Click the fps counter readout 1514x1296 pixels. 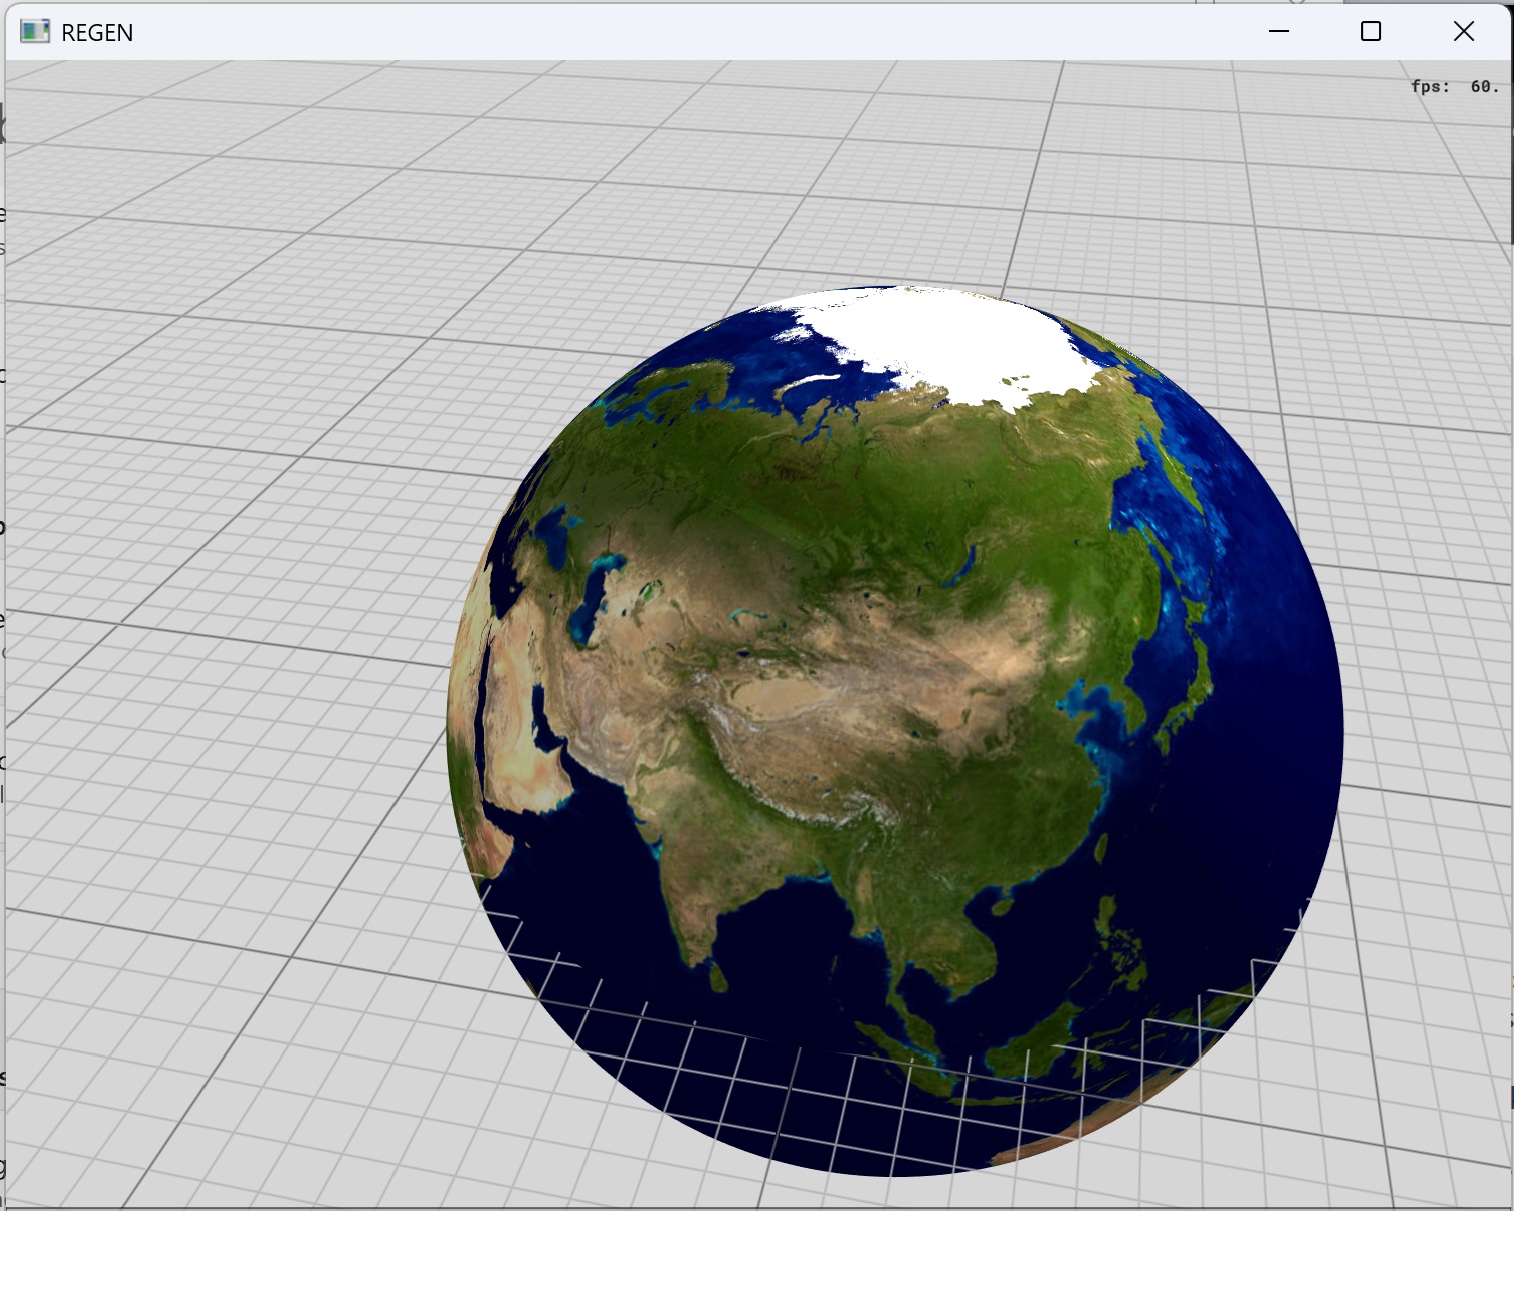pyautogui.click(x=1454, y=87)
